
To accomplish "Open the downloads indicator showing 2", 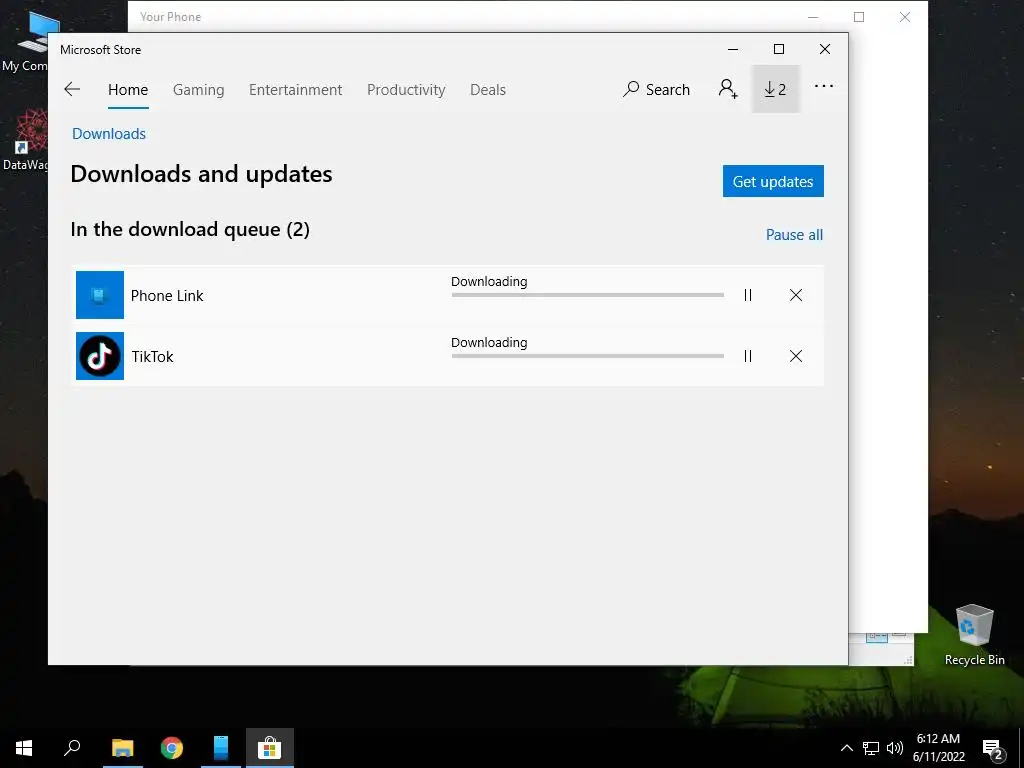I will pyautogui.click(x=775, y=89).
